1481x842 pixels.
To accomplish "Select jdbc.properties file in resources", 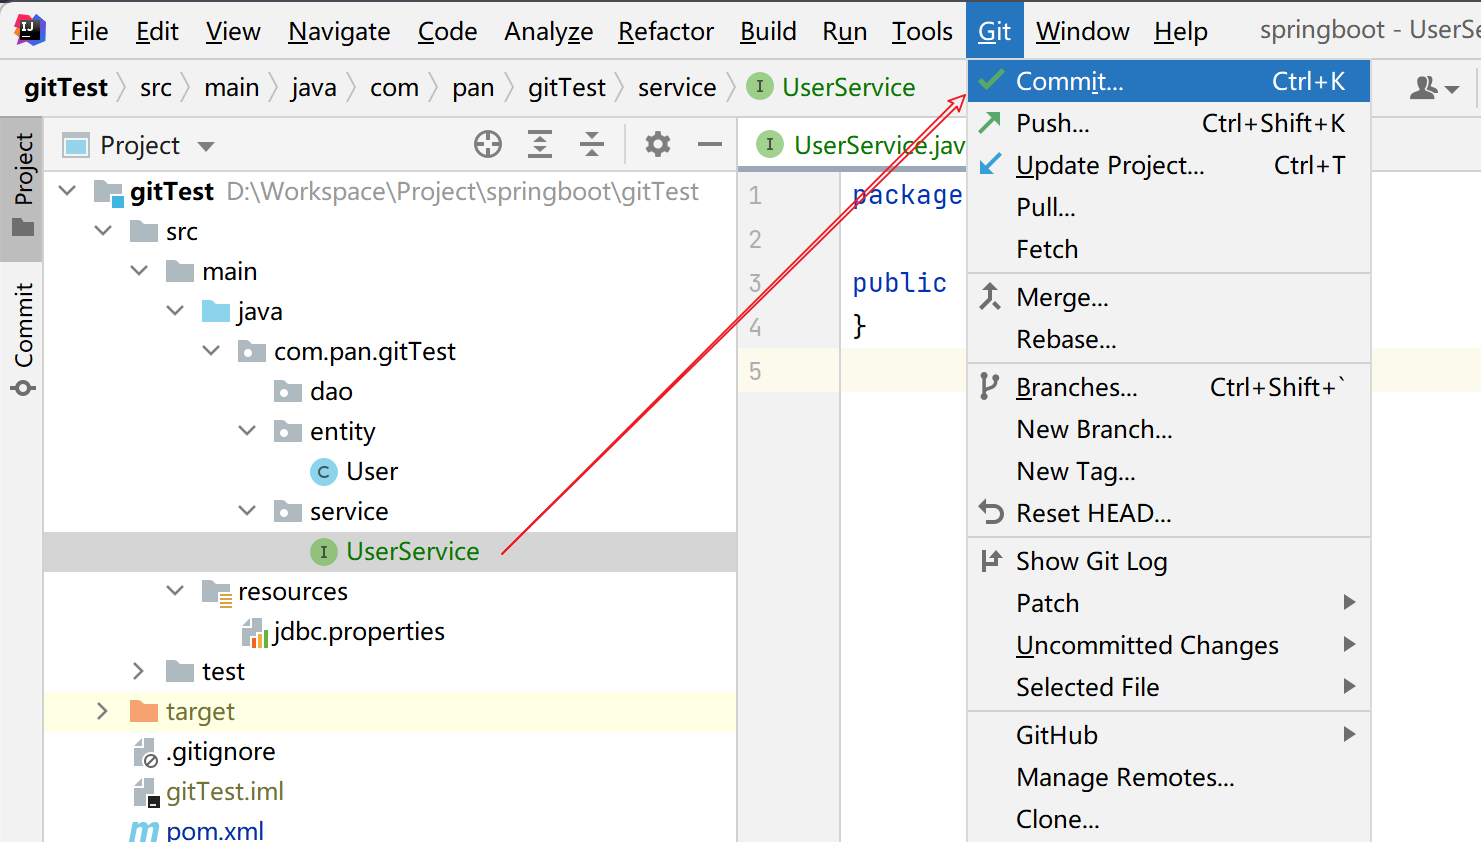I will pos(359,631).
